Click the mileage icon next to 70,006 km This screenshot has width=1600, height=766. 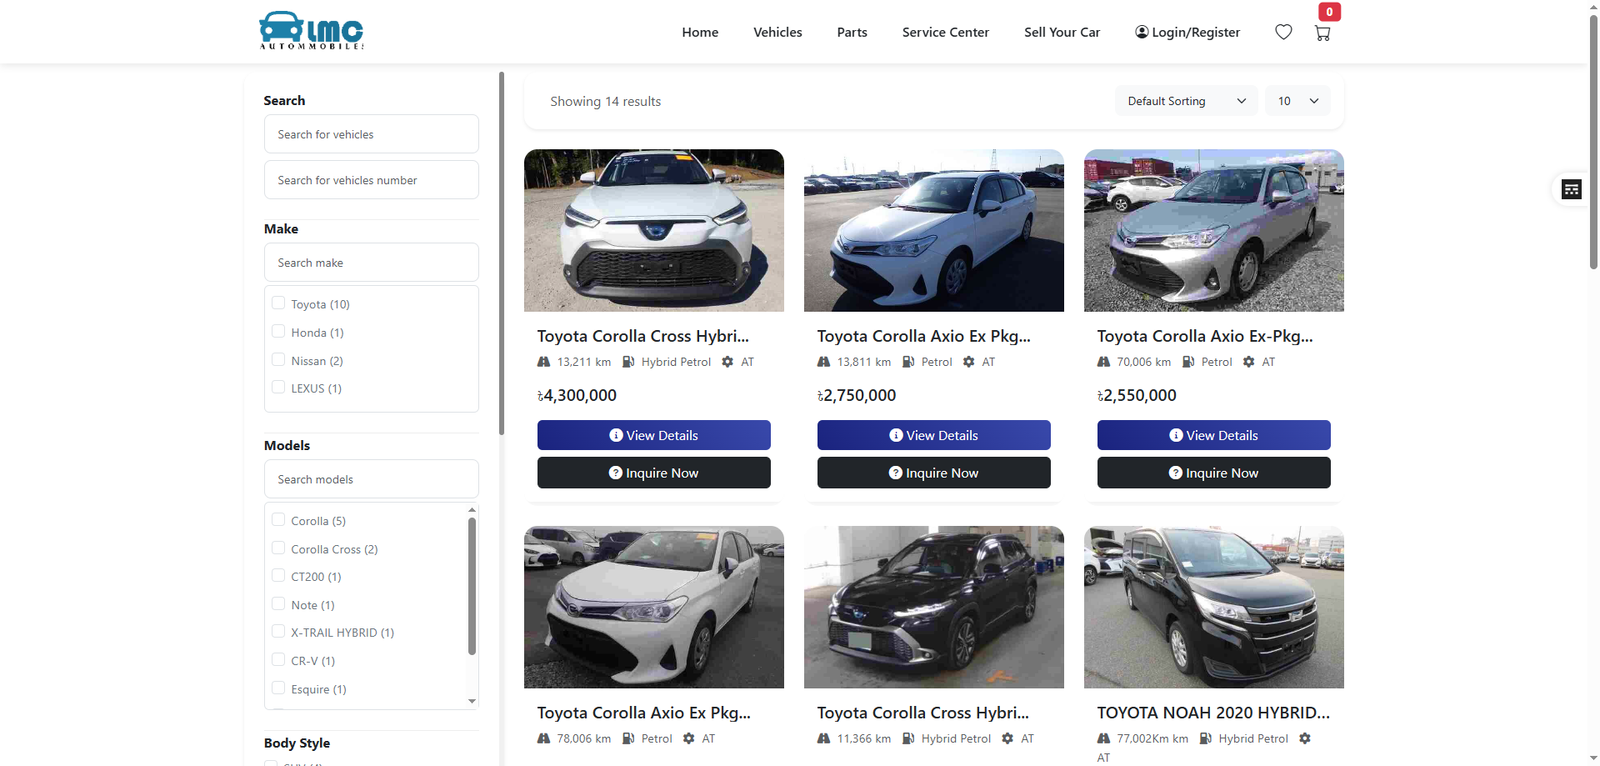1104,362
